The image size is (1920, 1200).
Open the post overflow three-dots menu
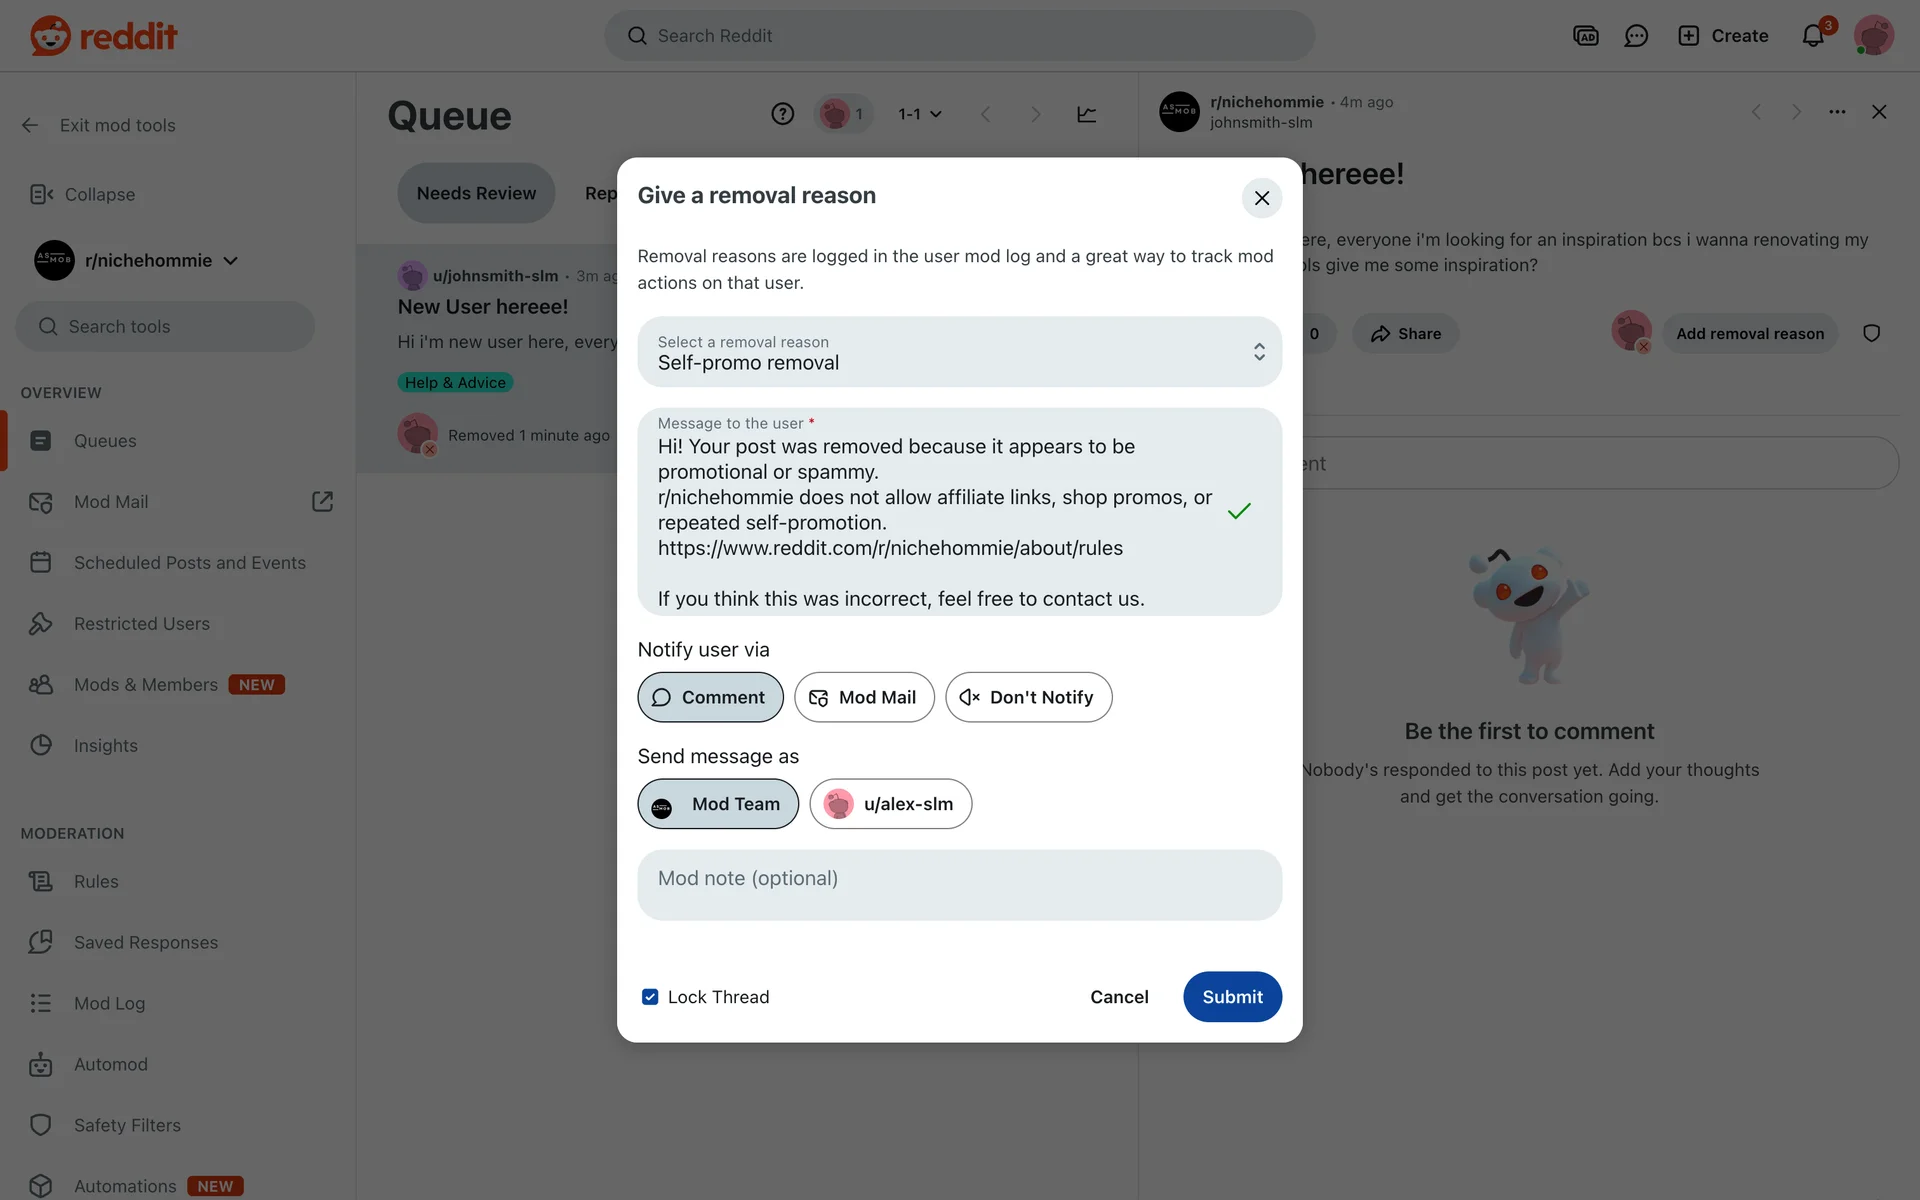[x=1837, y=112]
